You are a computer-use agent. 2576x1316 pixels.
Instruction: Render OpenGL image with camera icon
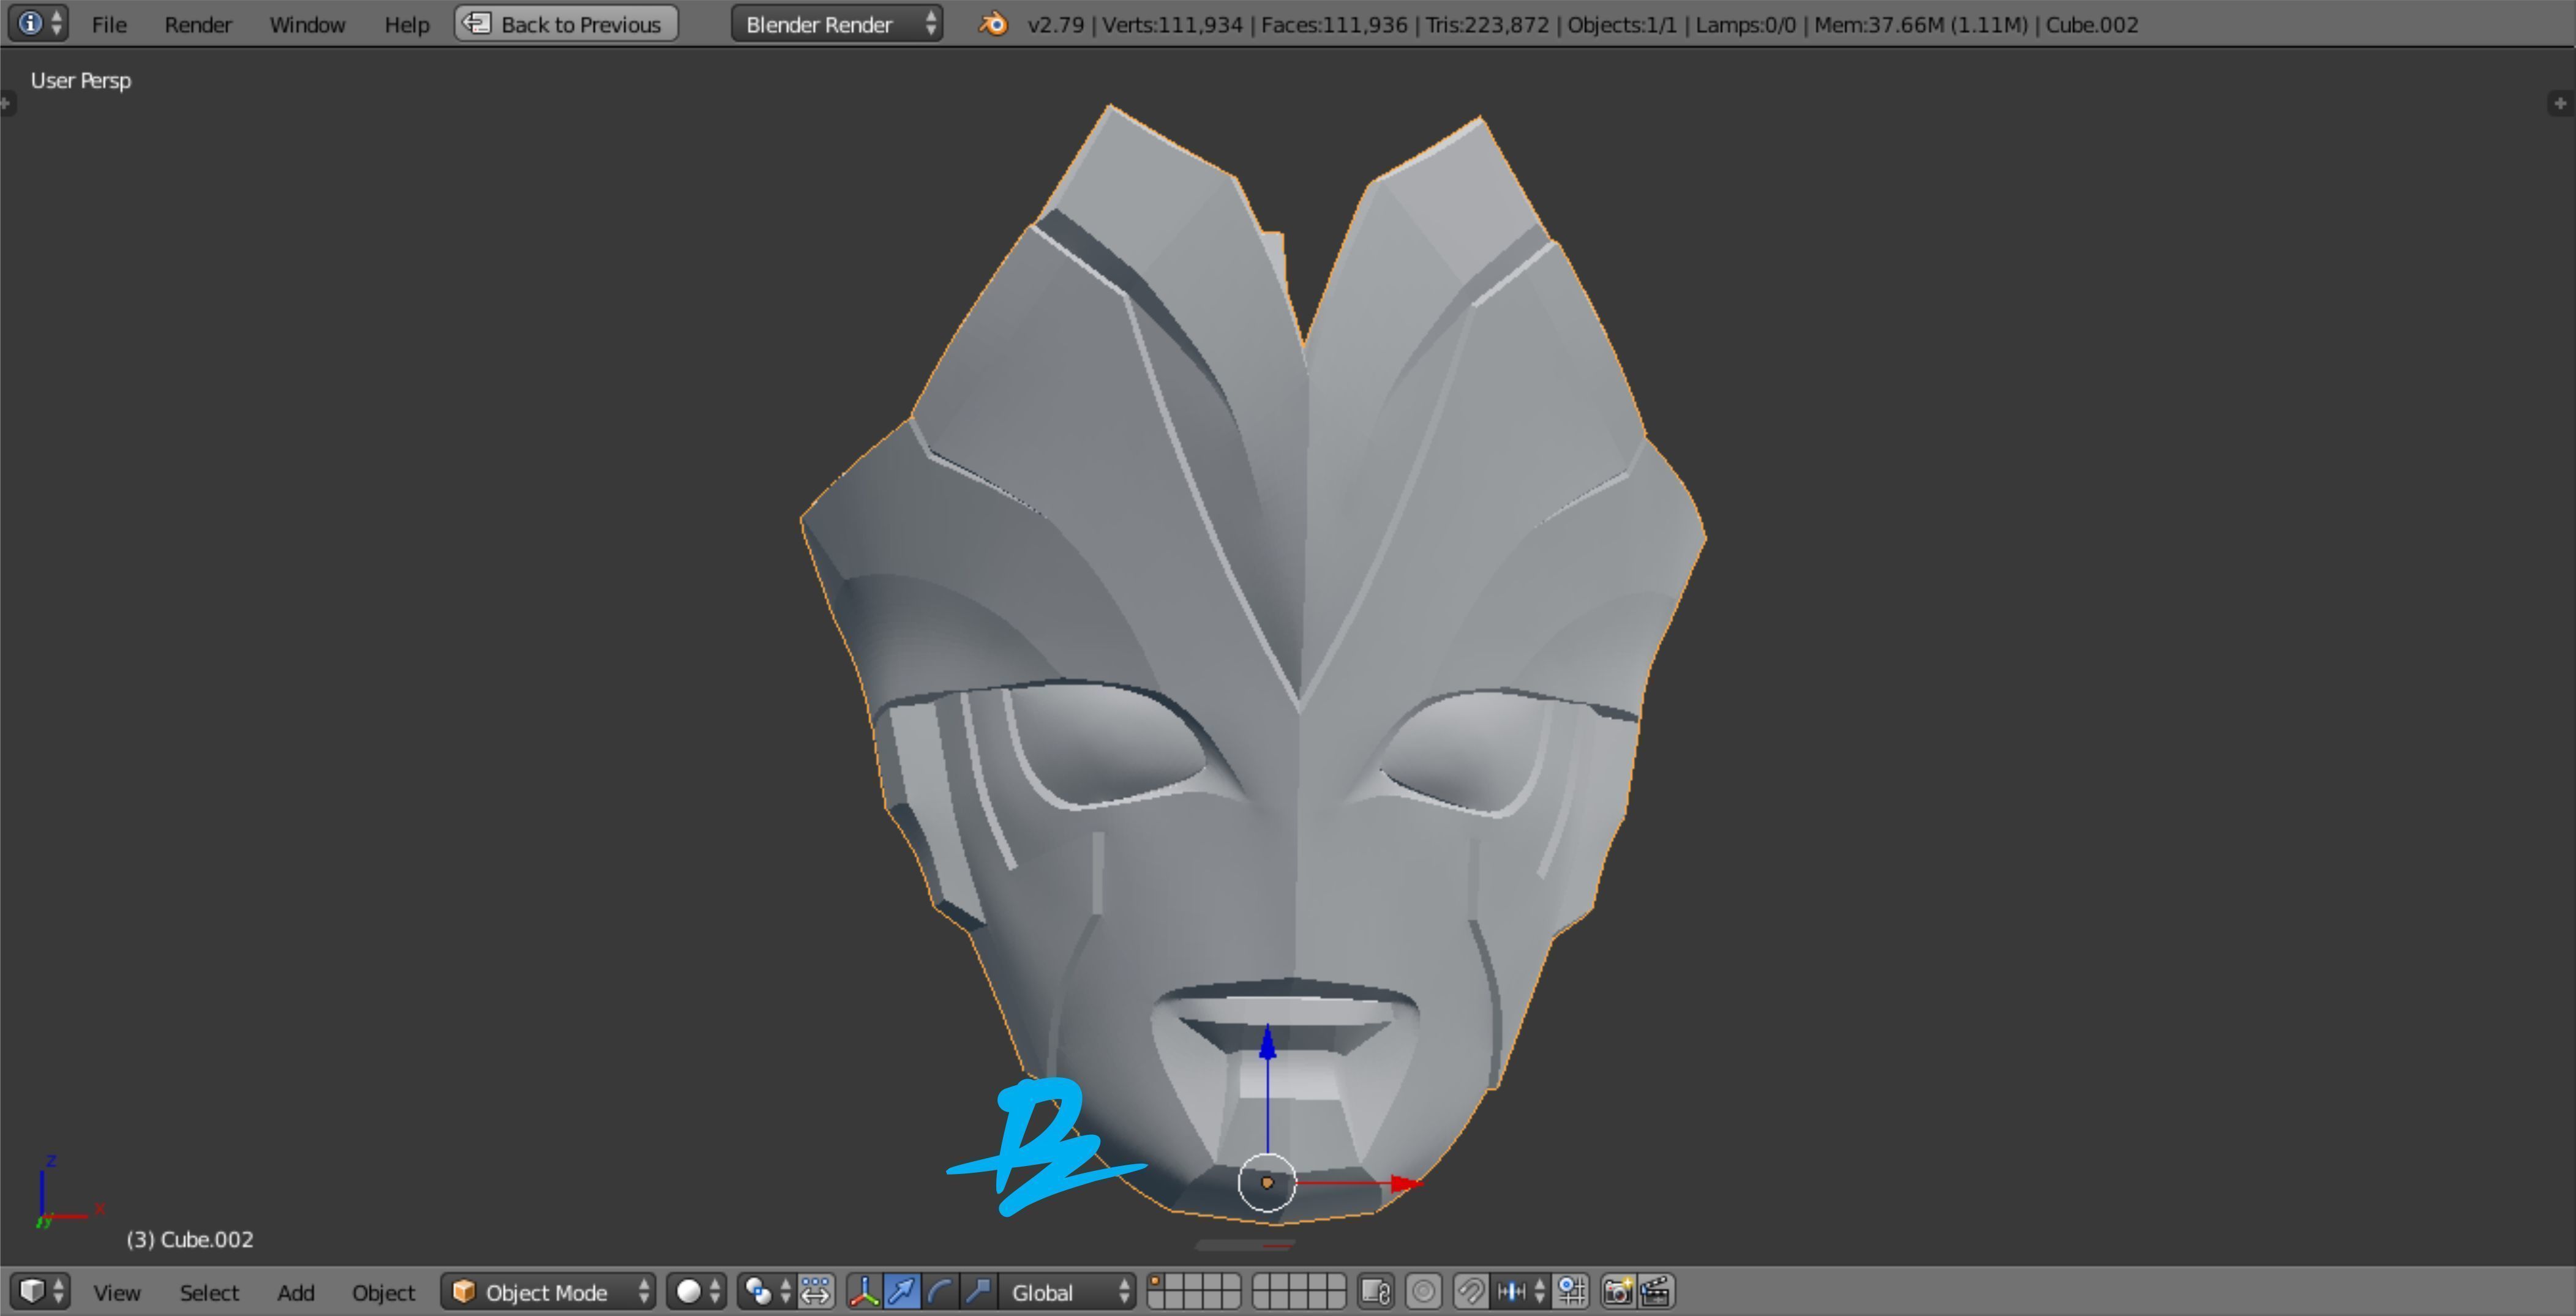[1619, 1291]
